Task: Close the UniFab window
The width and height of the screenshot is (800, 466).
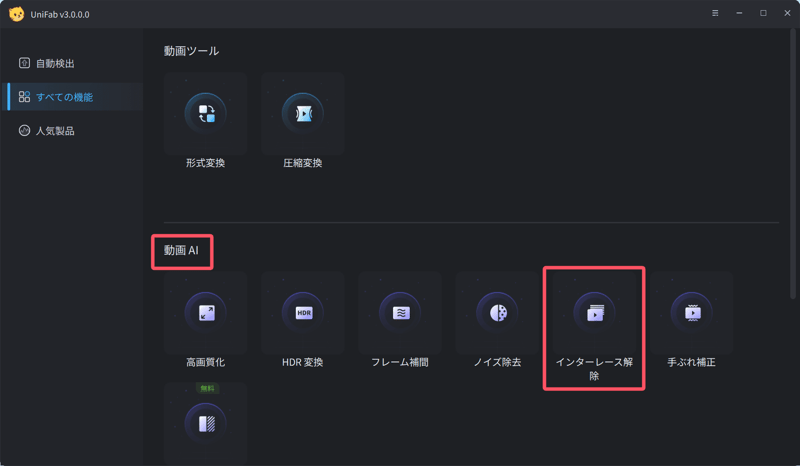Action: pos(785,13)
